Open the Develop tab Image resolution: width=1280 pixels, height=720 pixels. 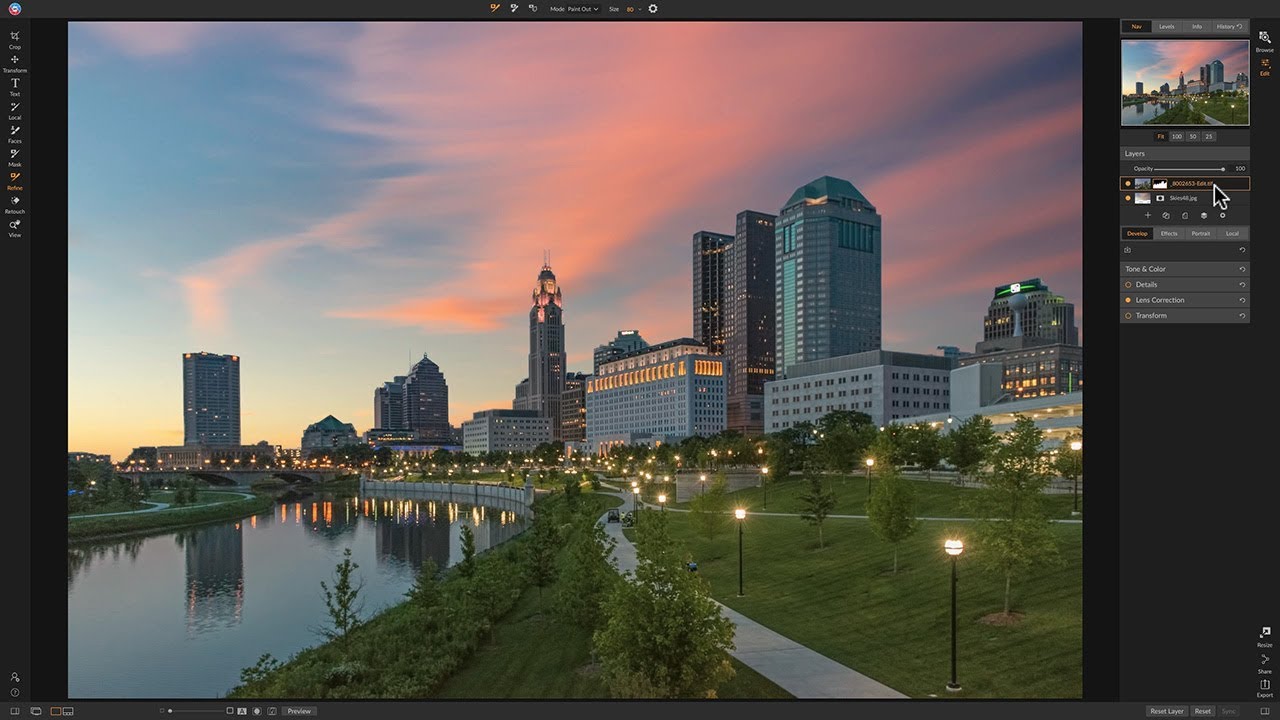(1137, 233)
